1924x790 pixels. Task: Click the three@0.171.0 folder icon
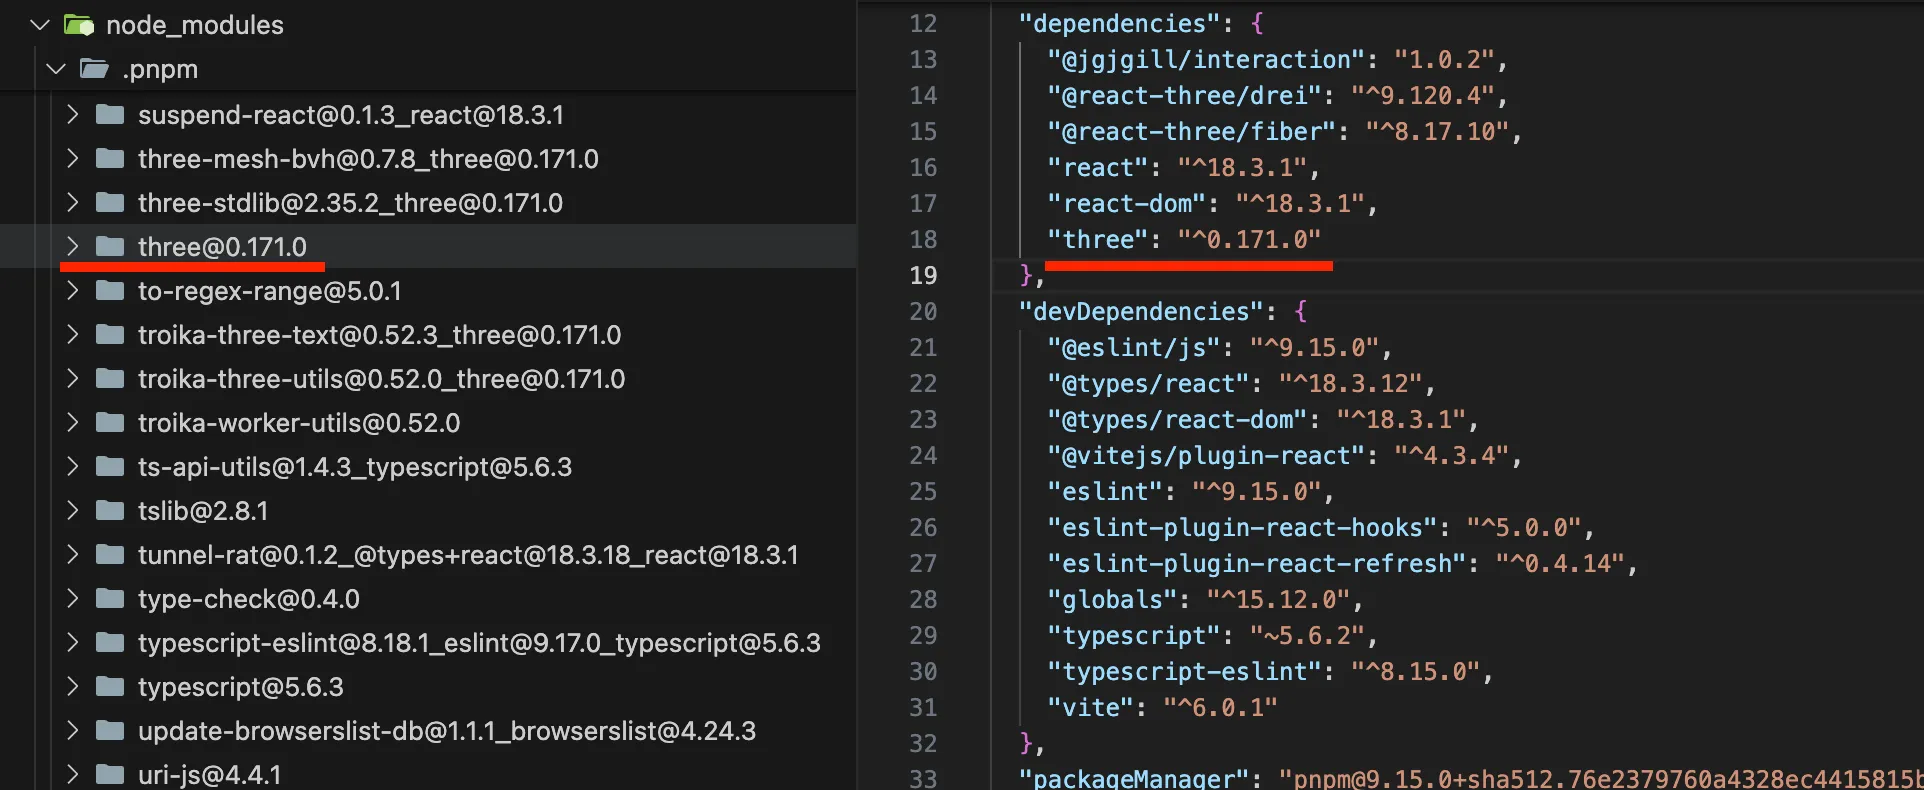(x=110, y=247)
